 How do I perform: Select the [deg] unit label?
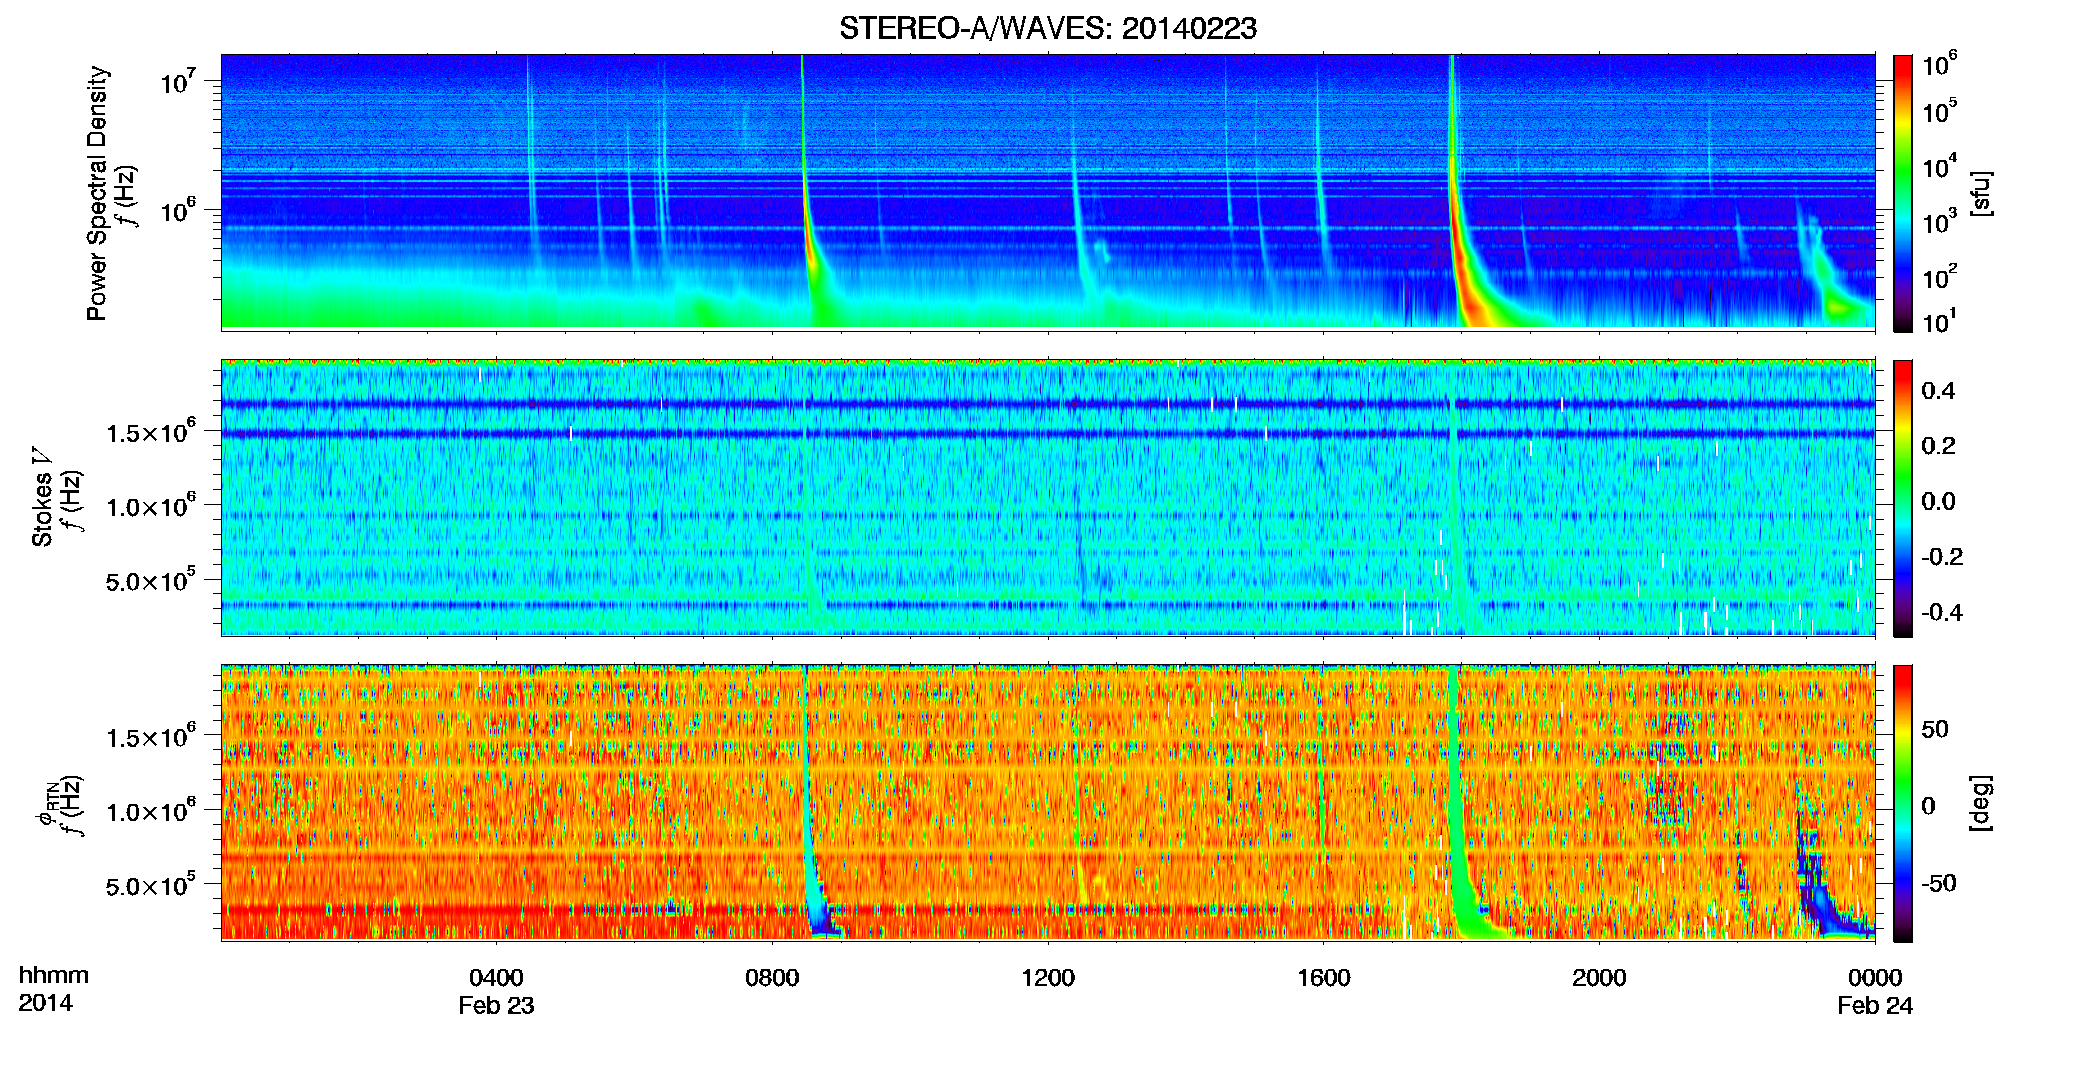(x=1981, y=803)
